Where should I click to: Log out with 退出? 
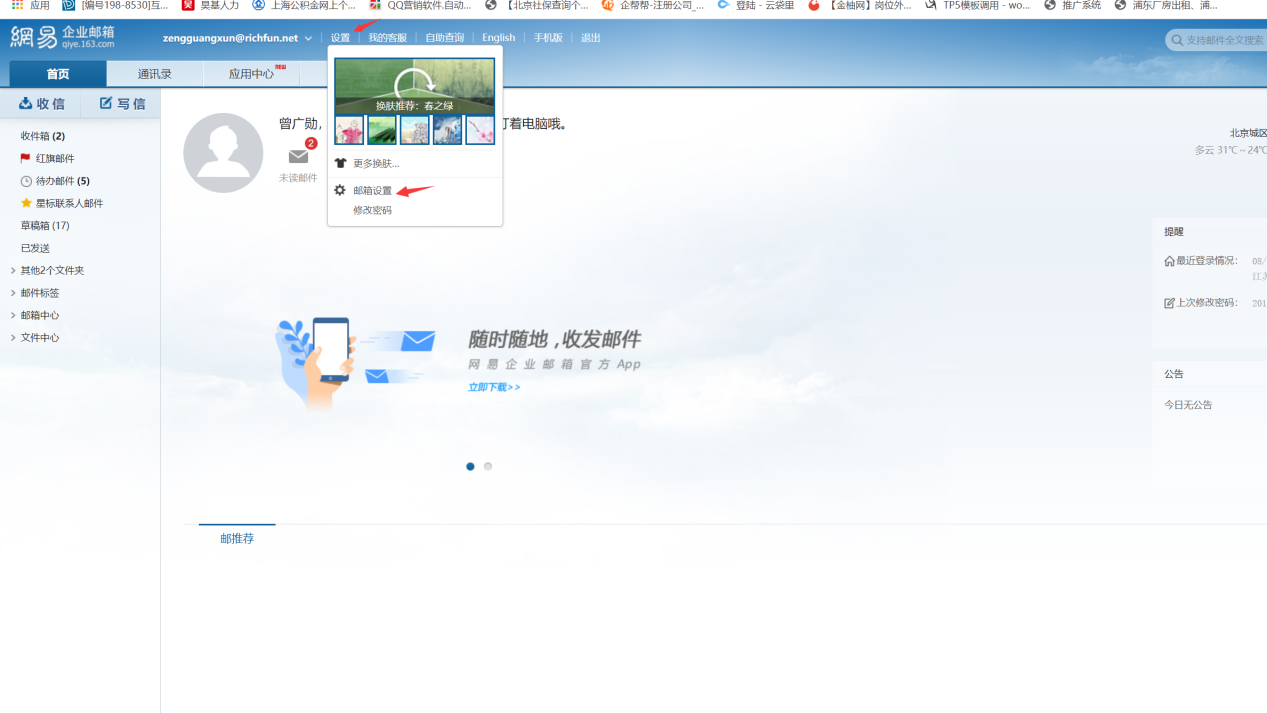pyautogui.click(x=591, y=38)
